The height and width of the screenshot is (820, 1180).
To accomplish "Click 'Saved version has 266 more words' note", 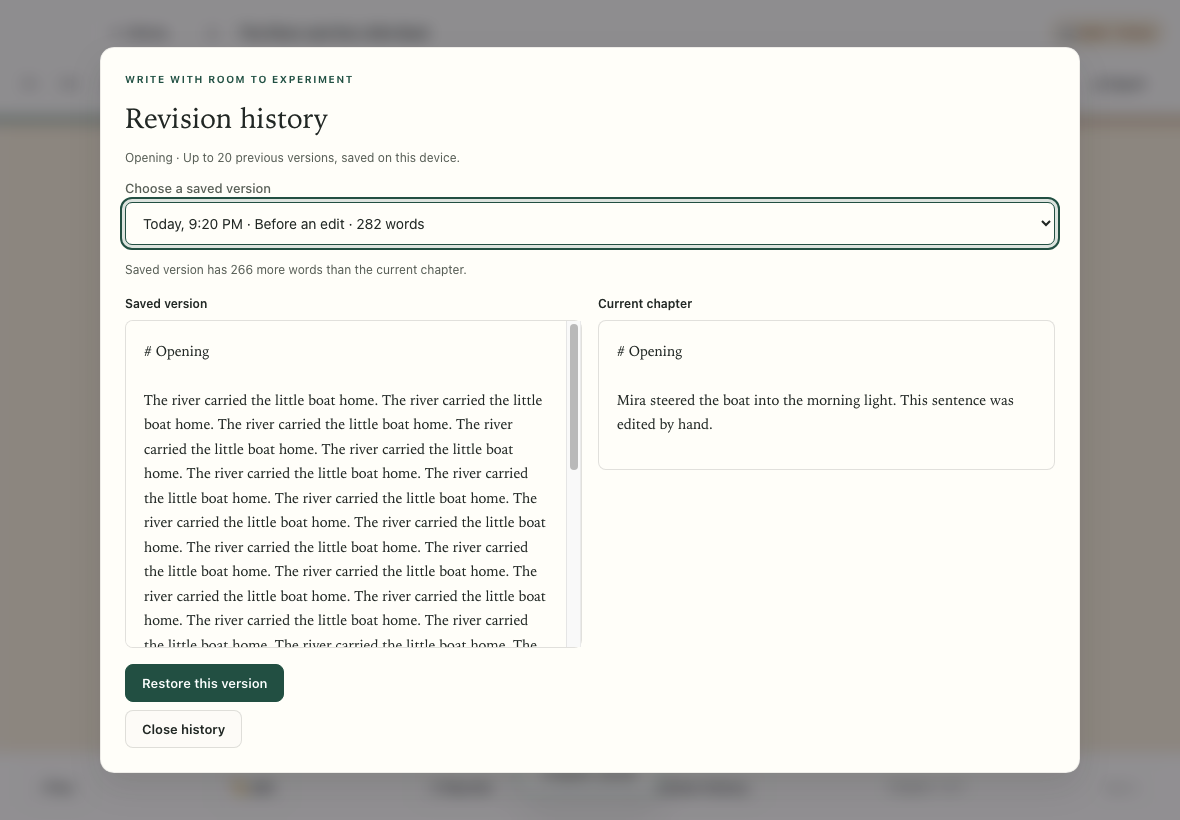I will pos(296,269).
